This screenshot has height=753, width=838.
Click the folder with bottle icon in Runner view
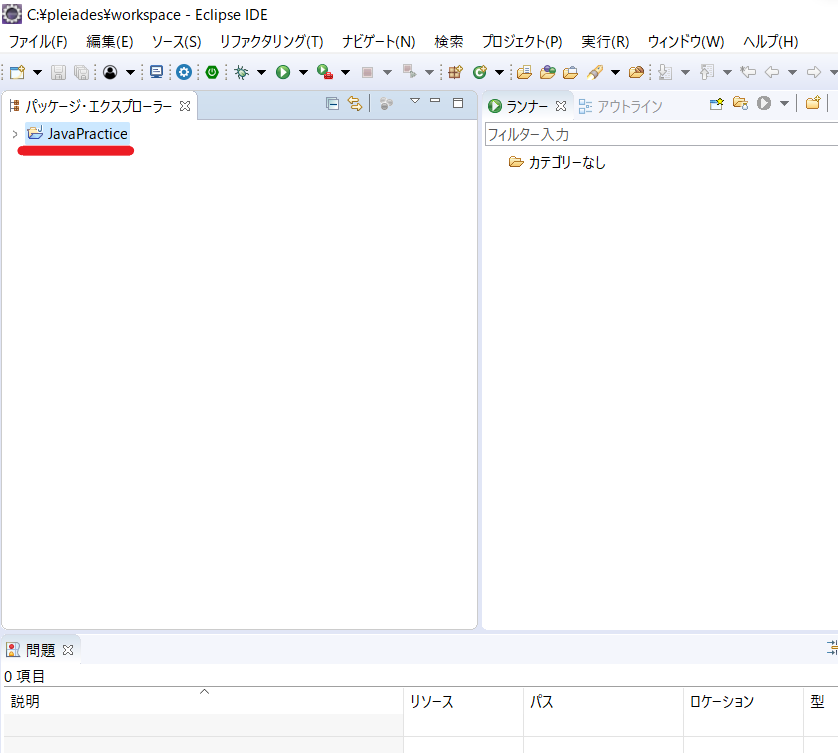(x=740, y=103)
